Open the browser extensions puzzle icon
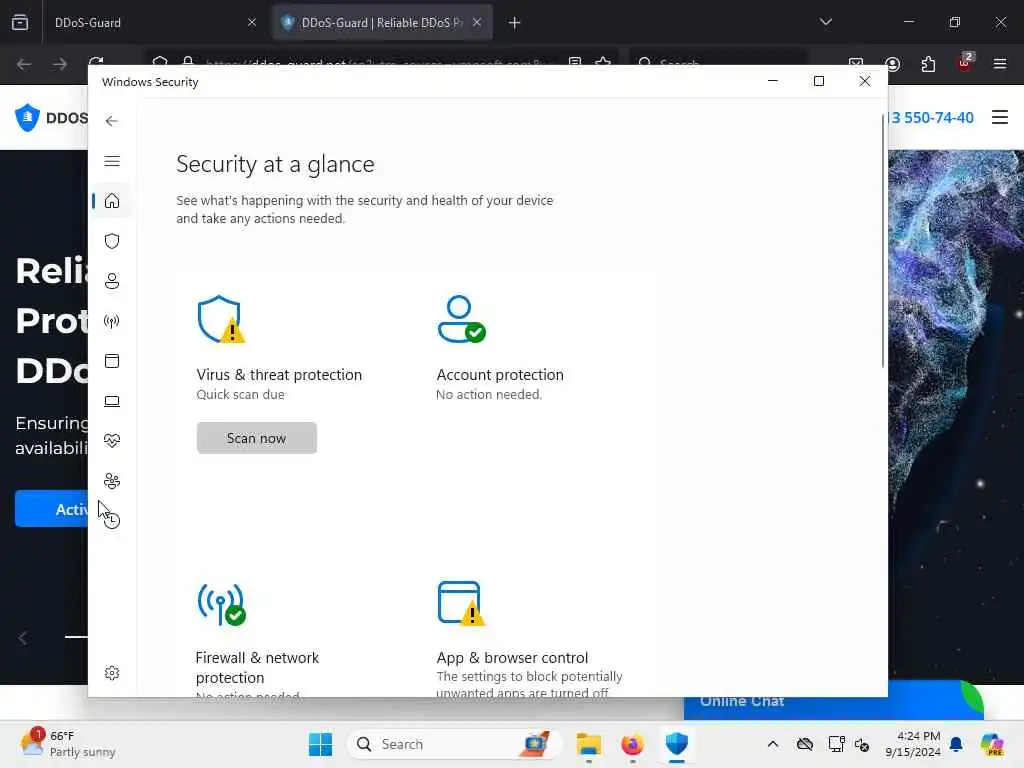The image size is (1024, 768). tap(928, 64)
